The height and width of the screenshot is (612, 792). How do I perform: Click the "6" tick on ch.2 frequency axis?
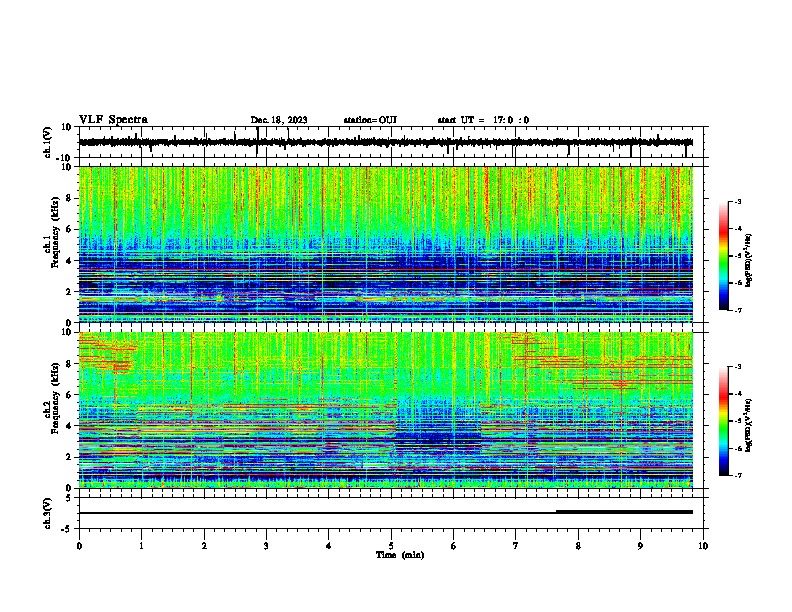69,395
